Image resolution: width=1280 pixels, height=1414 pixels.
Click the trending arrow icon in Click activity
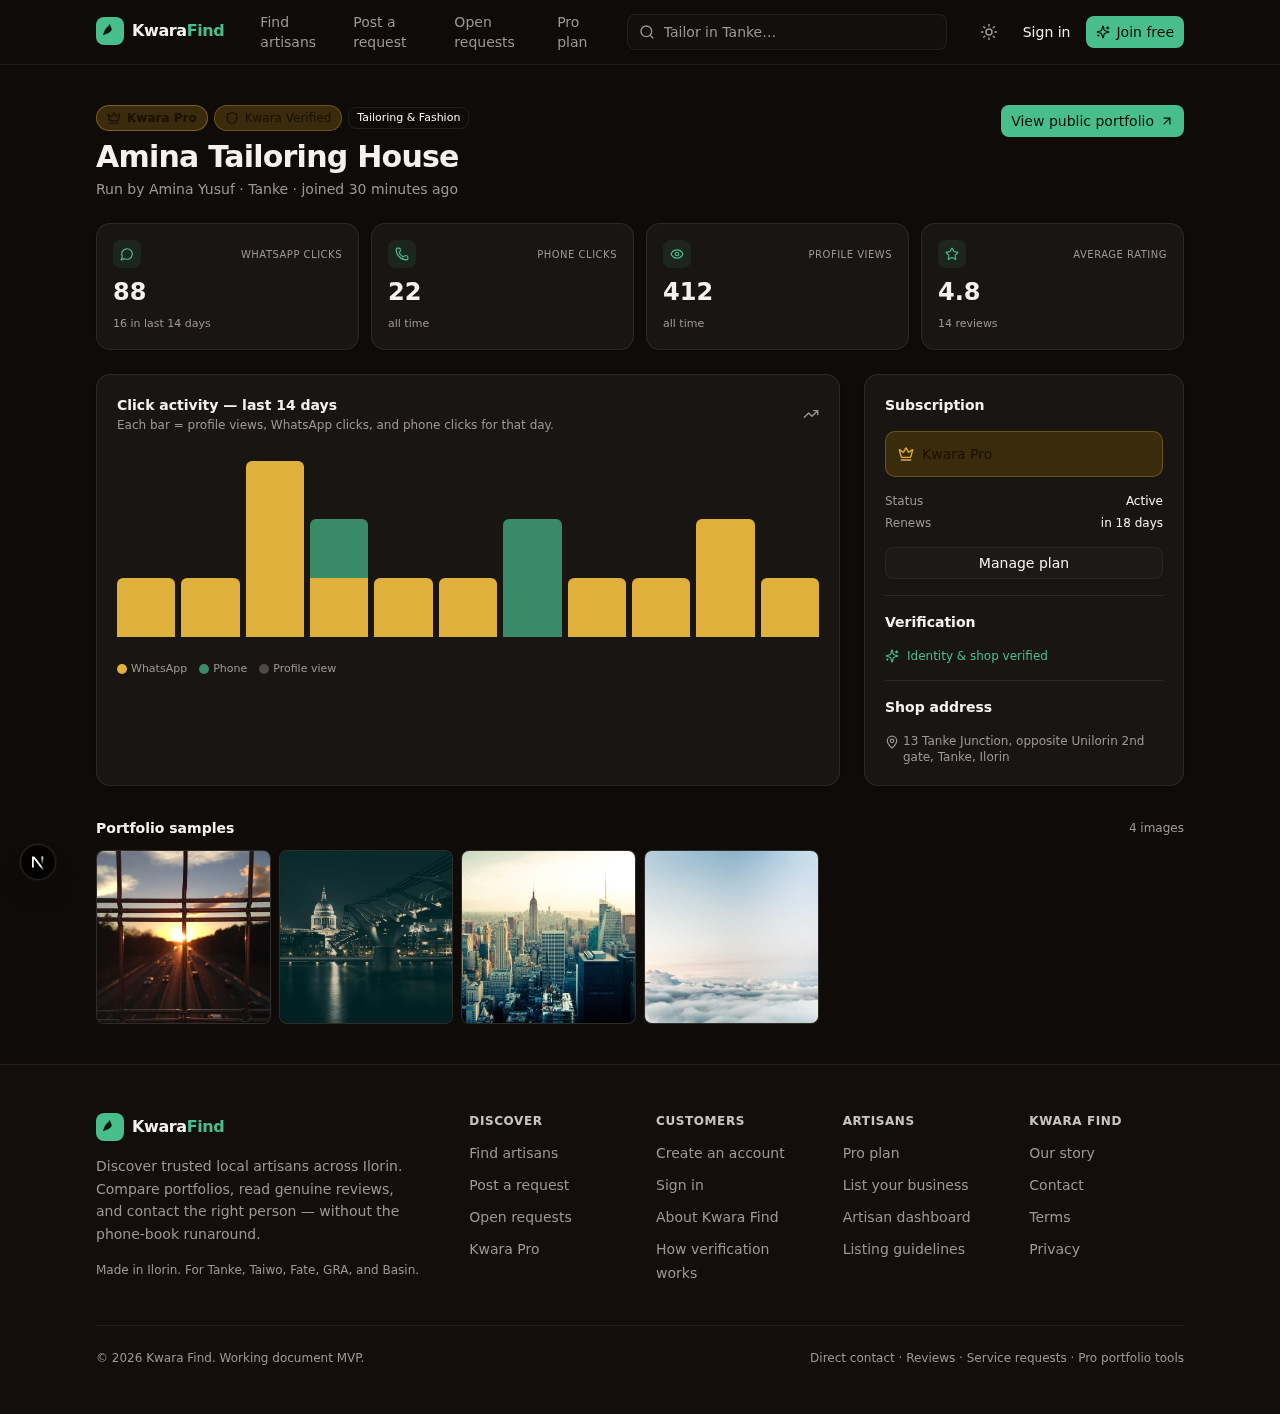(x=811, y=414)
